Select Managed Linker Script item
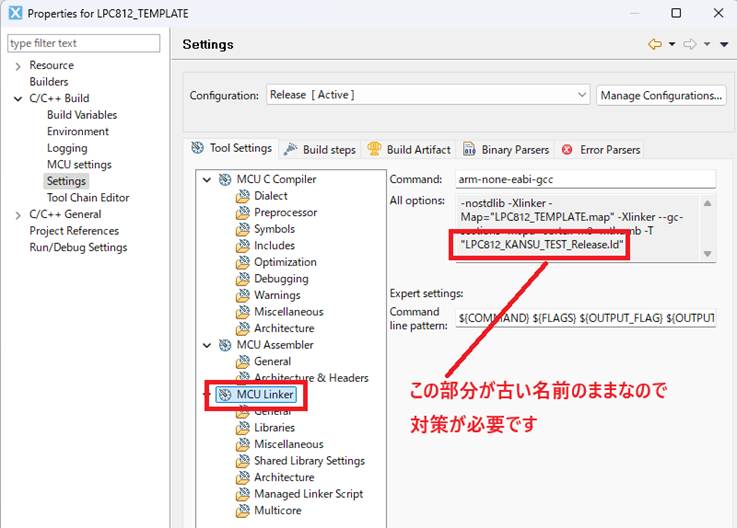Image resolution: width=737 pixels, height=528 pixels. coord(308,494)
